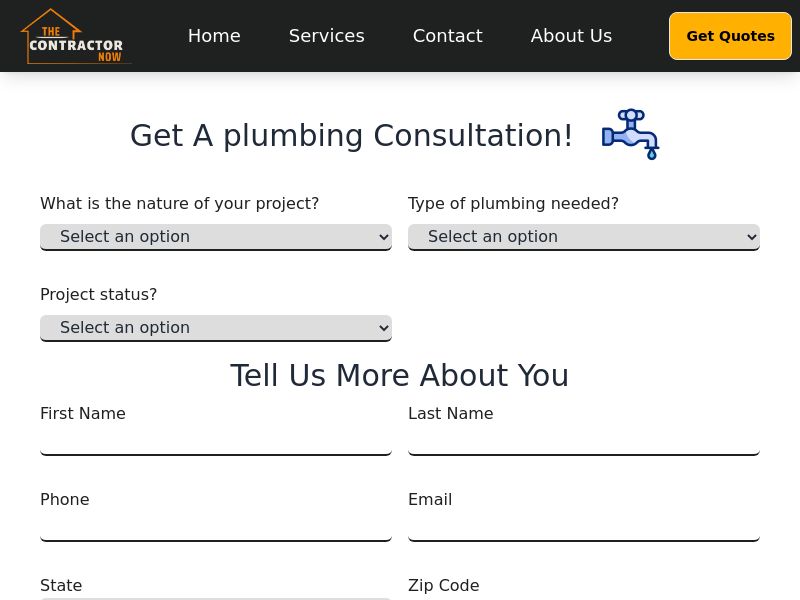Screen dimensions: 800x600
Task: Select an option for State
Action: 216,597
